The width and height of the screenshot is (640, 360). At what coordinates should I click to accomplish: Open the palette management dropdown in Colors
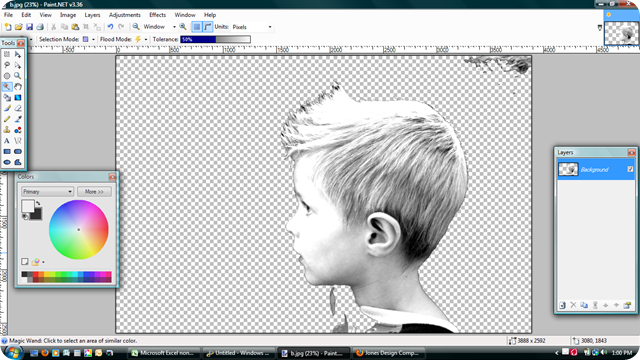click(43, 262)
